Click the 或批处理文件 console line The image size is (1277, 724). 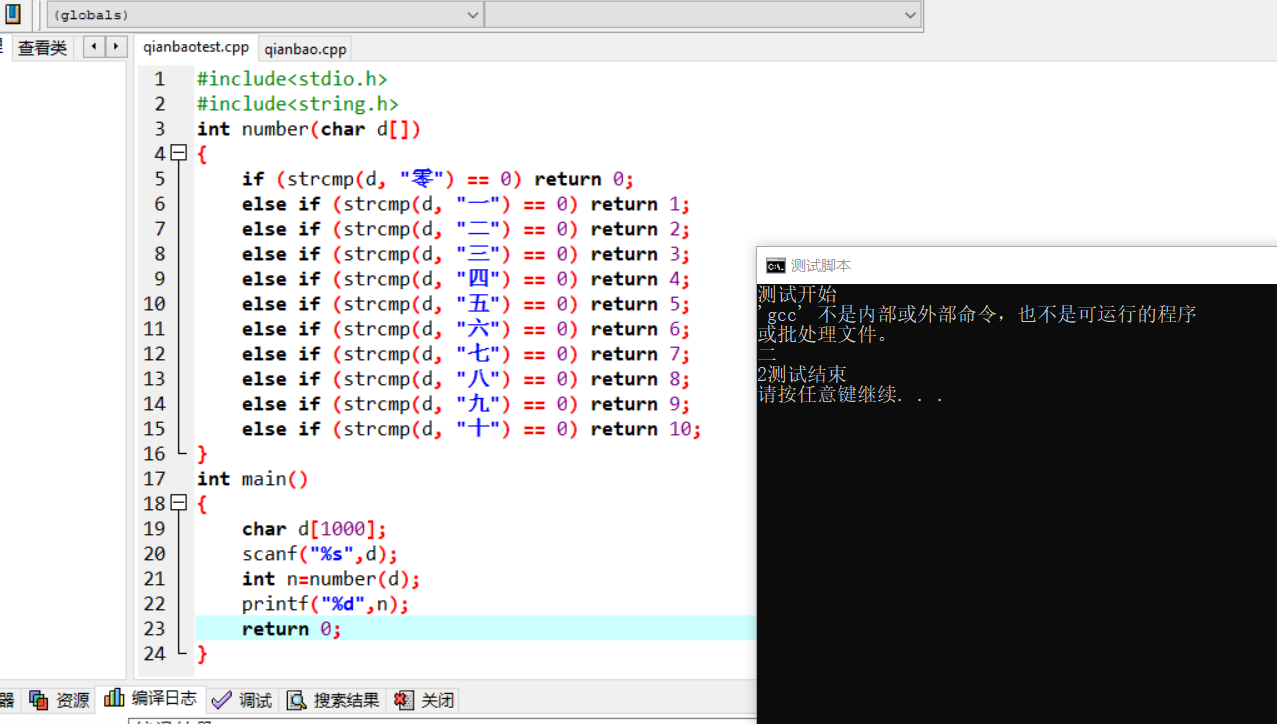[x=824, y=334]
